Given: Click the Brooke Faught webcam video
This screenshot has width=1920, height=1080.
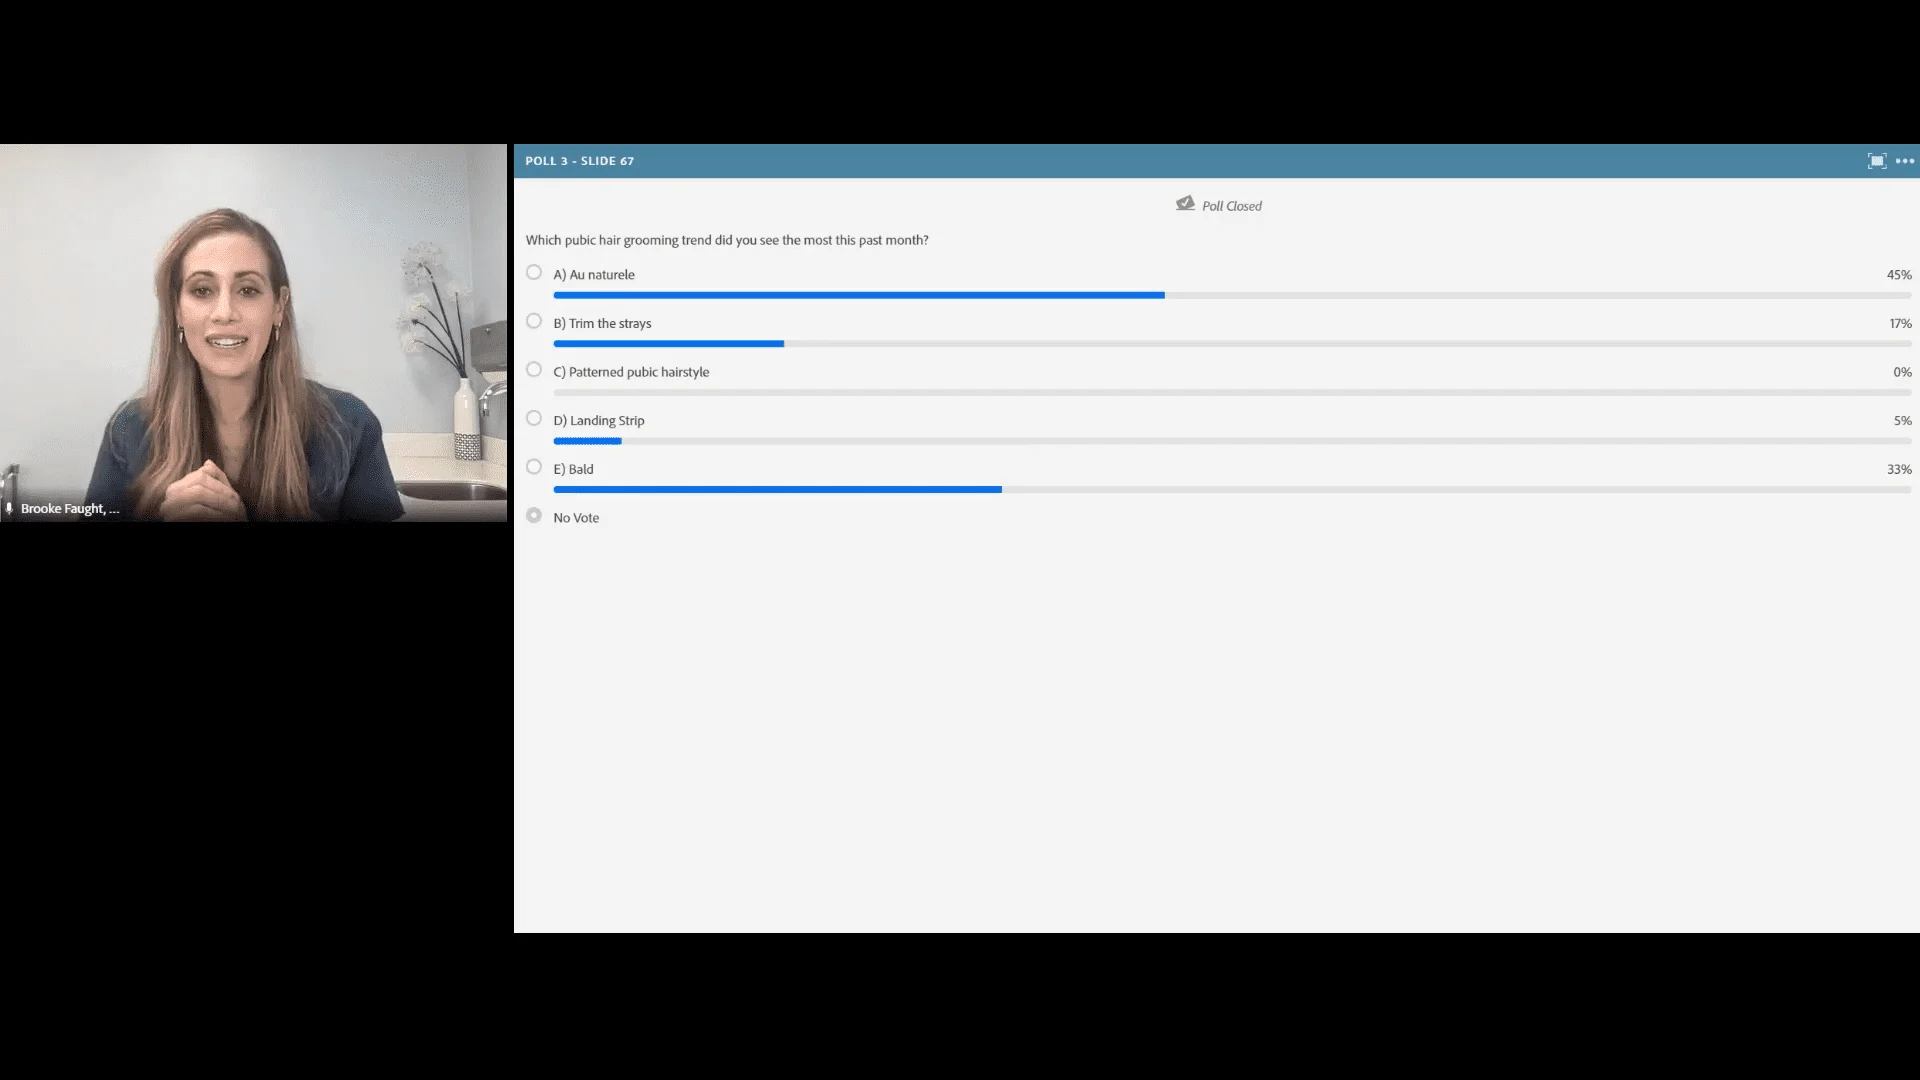Looking at the screenshot, I should click(x=253, y=333).
